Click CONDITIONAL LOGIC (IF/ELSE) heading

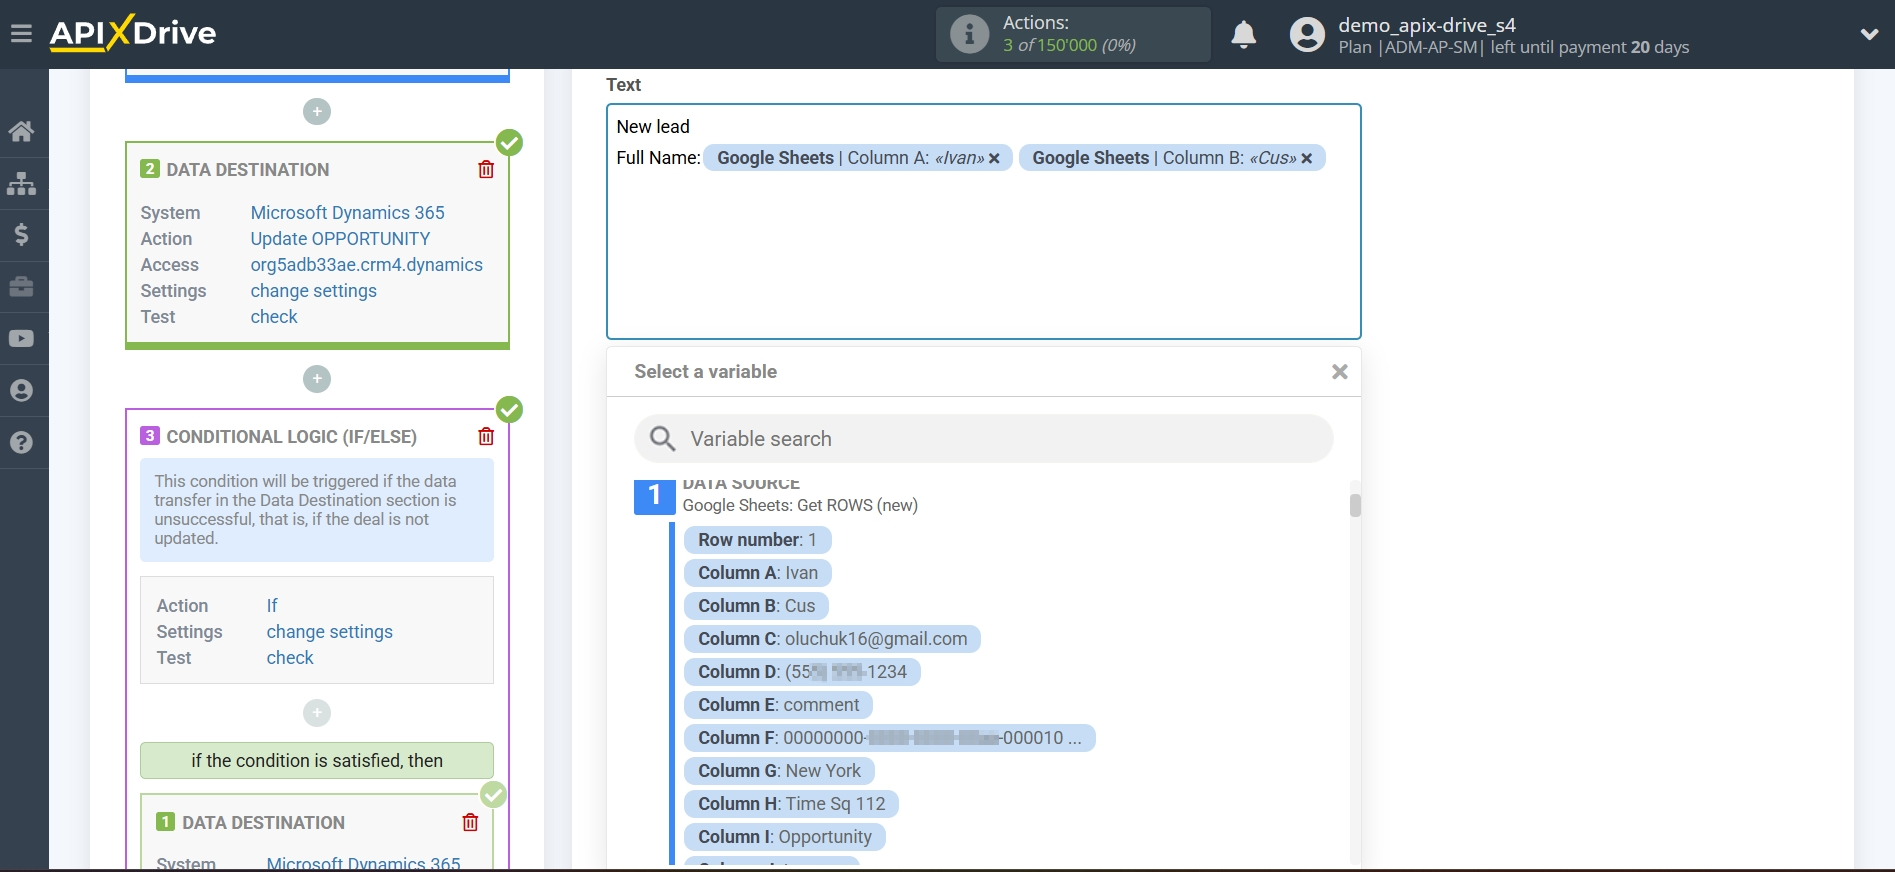point(291,437)
